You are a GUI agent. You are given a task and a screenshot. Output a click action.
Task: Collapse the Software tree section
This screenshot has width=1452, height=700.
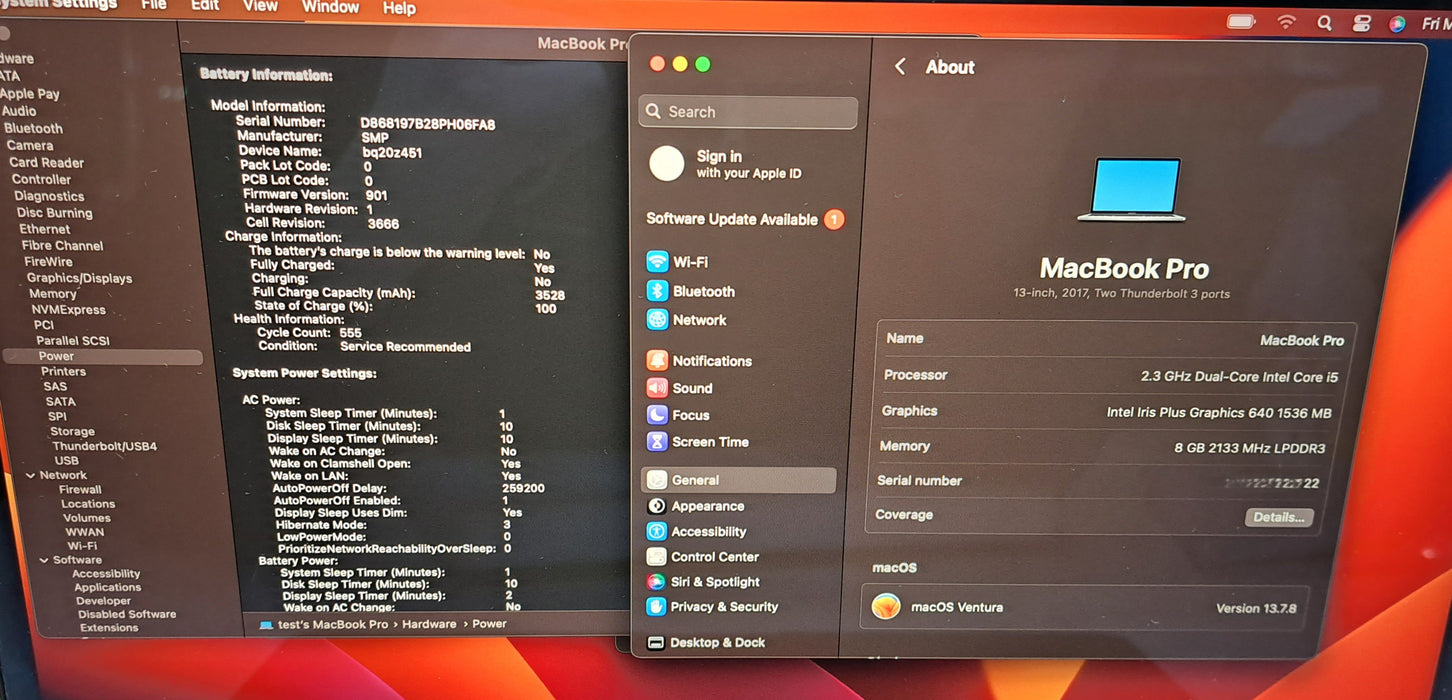tap(43, 559)
